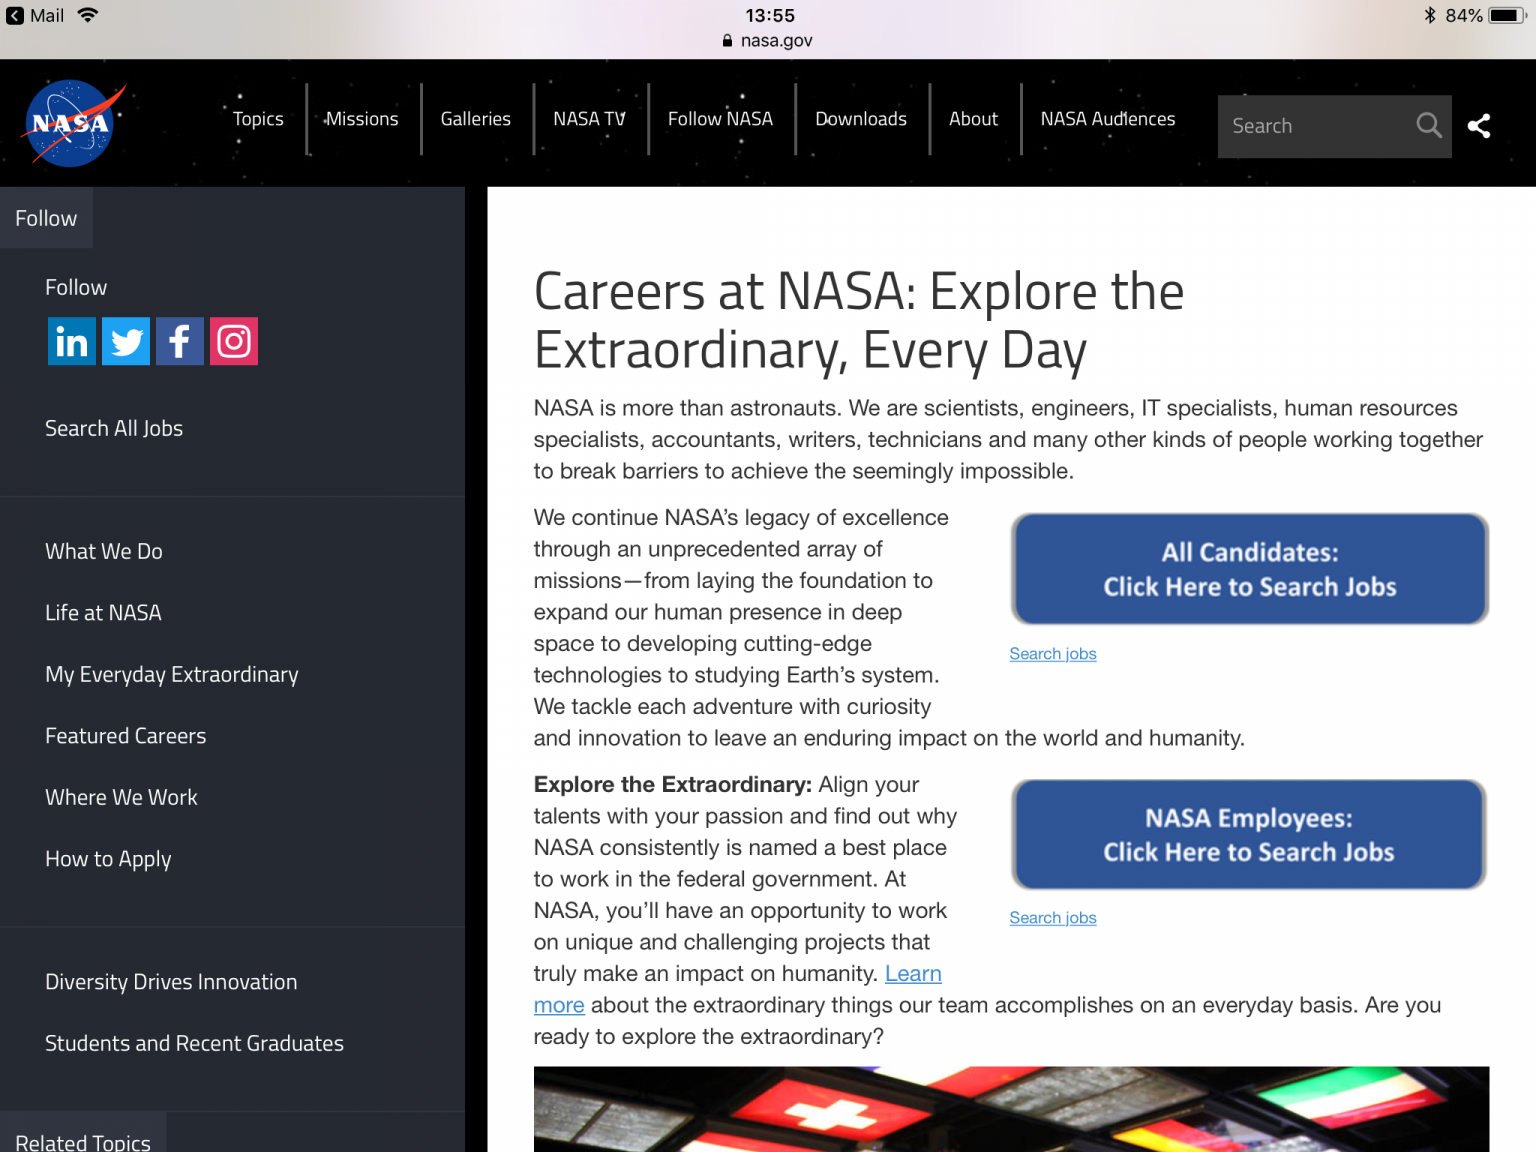Screen dimensions: 1536x1152
Task: Follow the Learn more link
Action: pyautogui.click(x=913, y=974)
